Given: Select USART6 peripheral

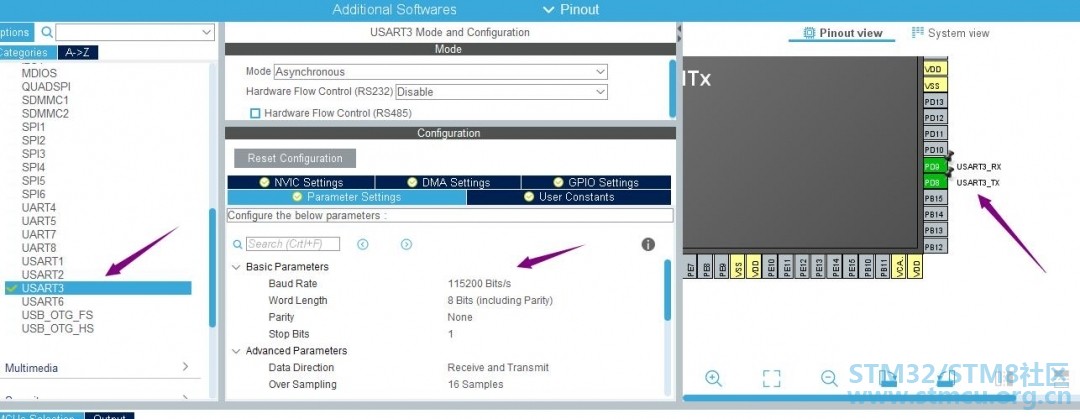Looking at the screenshot, I should point(42,302).
